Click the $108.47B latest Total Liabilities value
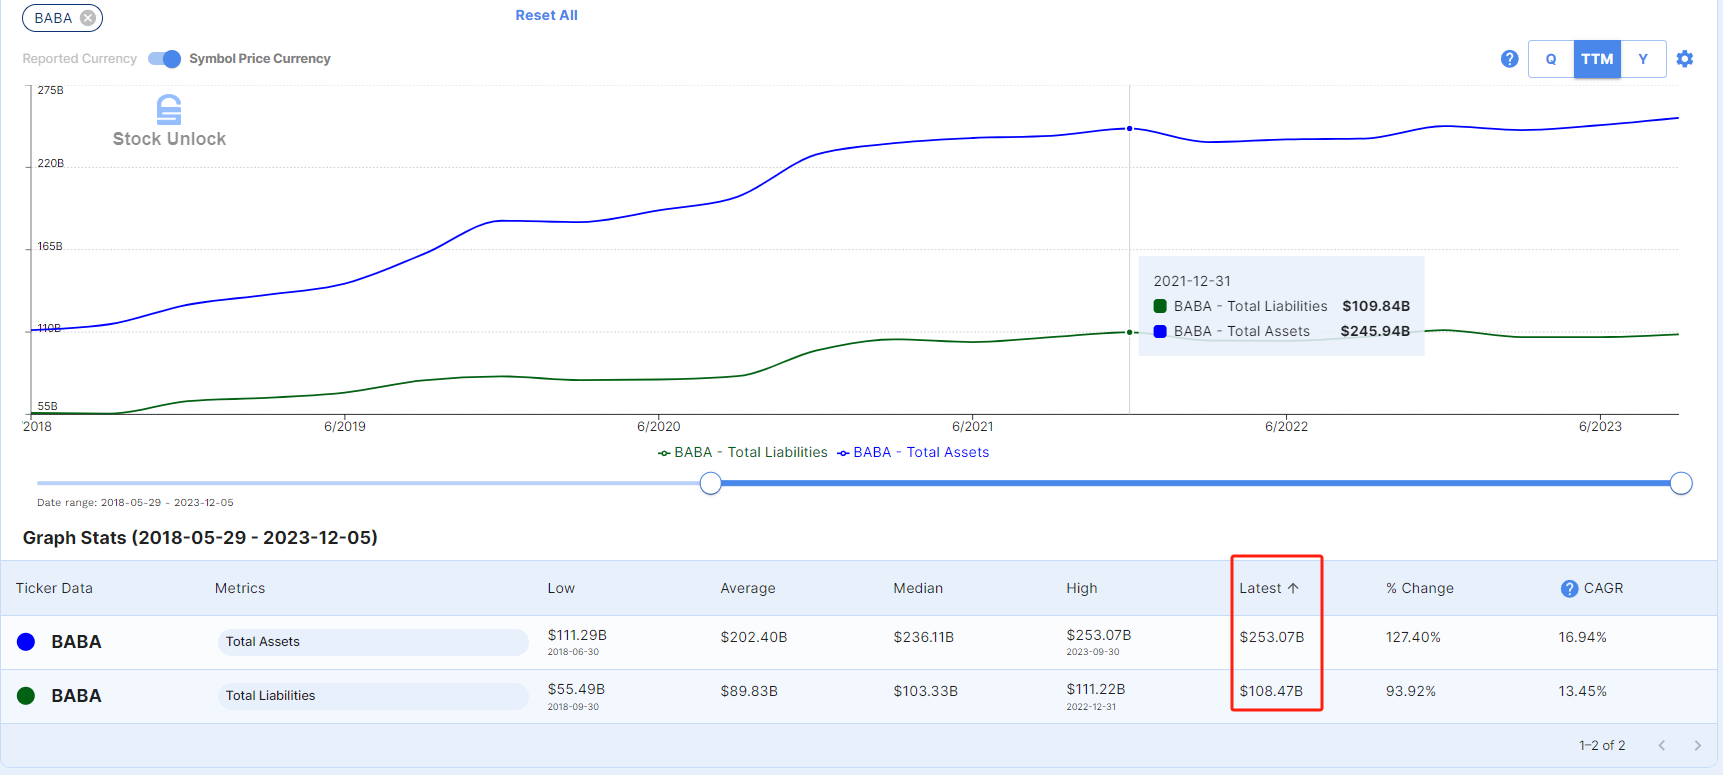 click(1271, 691)
